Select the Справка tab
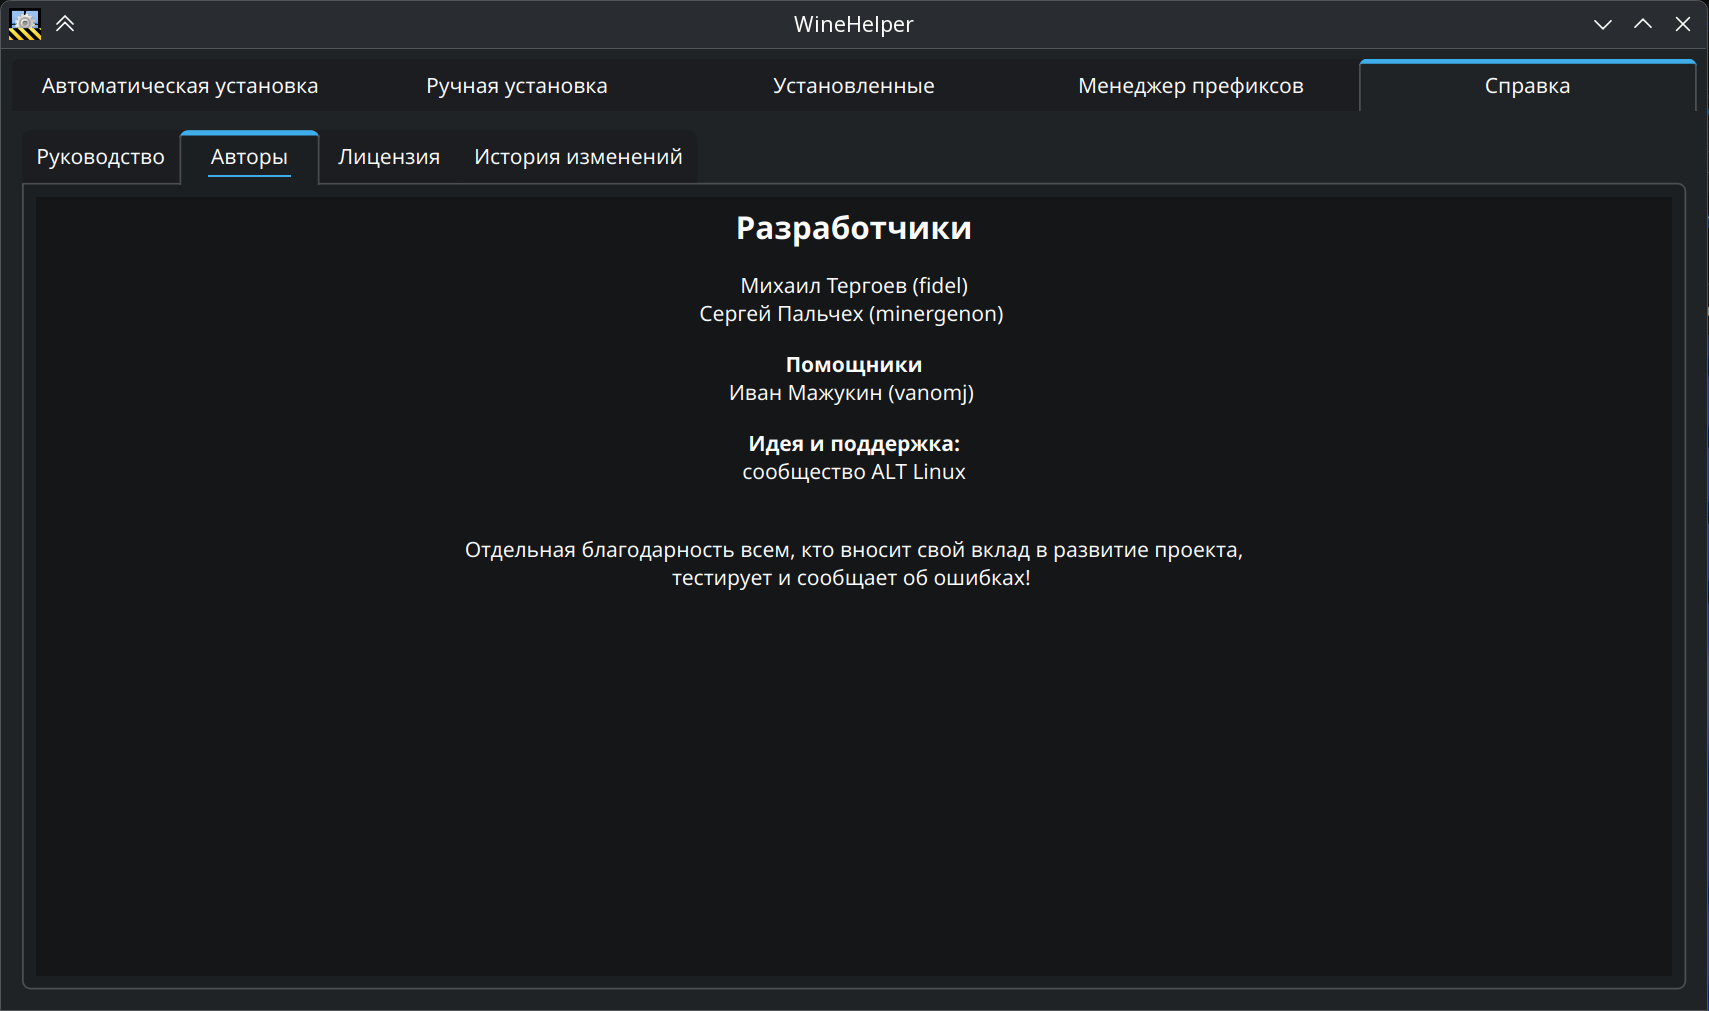 click(1527, 86)
